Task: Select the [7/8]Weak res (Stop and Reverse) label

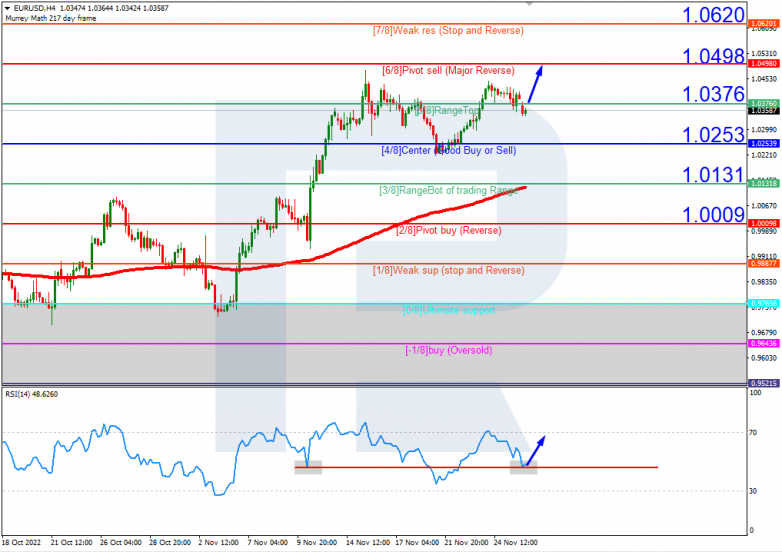Action: click(448, 30)
